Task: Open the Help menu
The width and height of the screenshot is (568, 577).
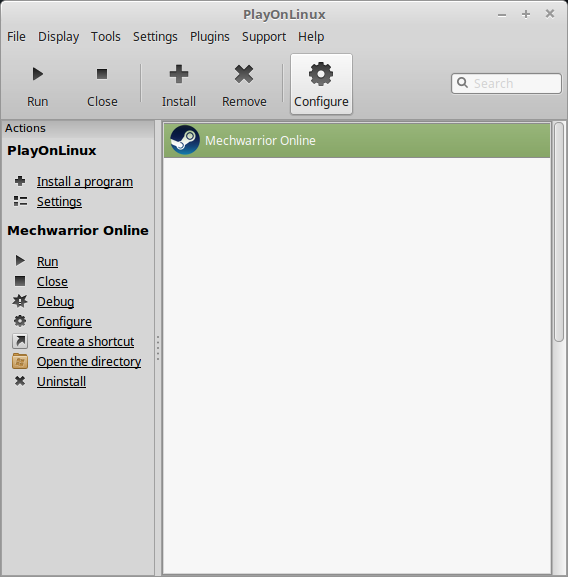Action: (x=311, y=37)
